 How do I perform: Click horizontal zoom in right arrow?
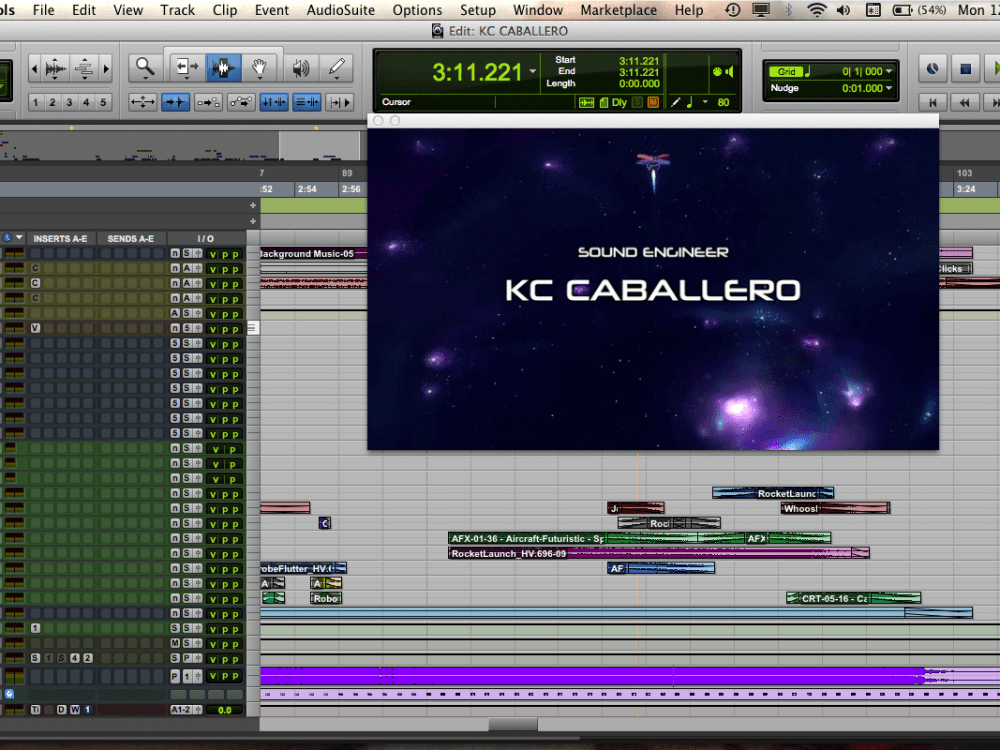(106, 68)
